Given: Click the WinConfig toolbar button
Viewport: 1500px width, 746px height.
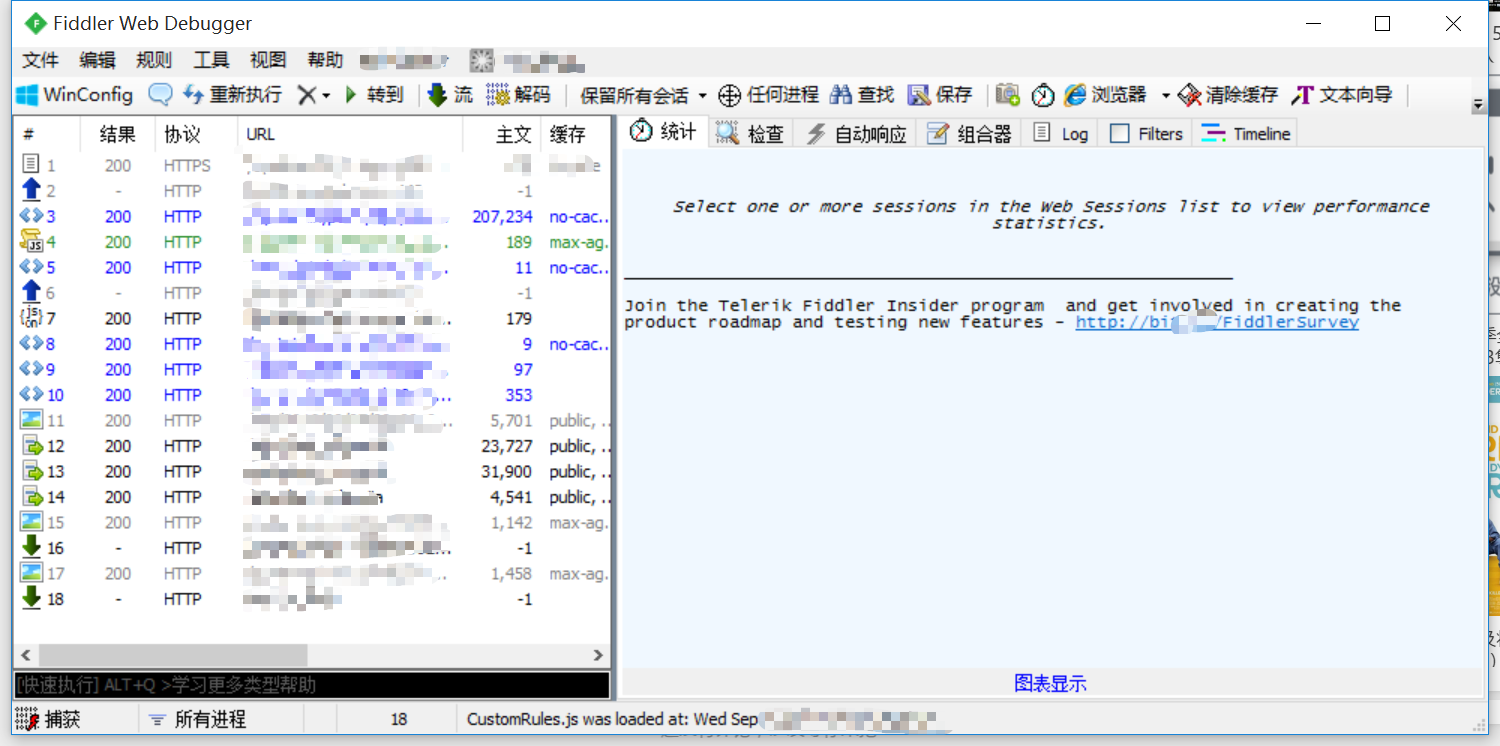Looking at the screenshot, I should 75,95.
